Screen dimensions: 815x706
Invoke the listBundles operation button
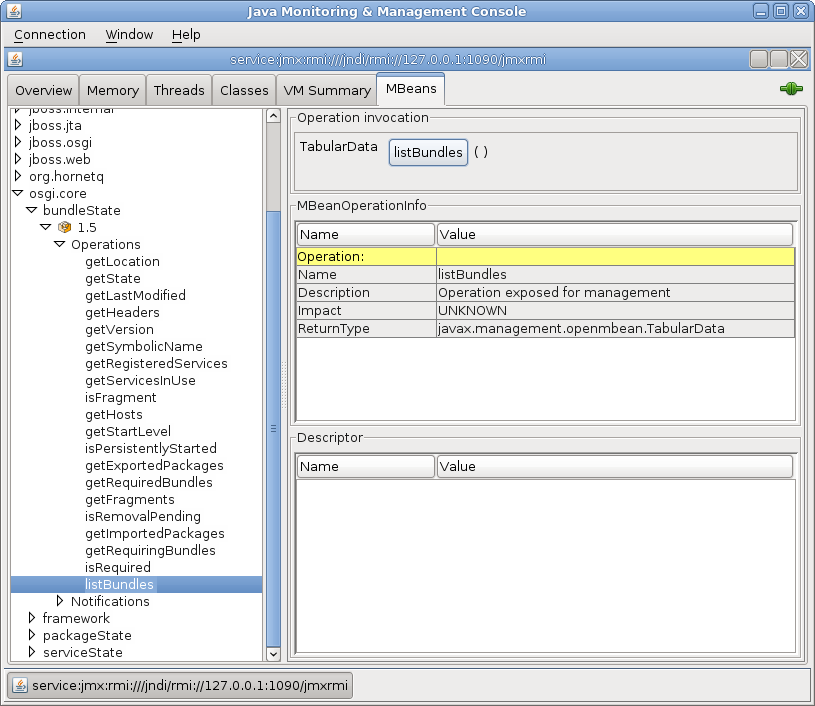428,152
